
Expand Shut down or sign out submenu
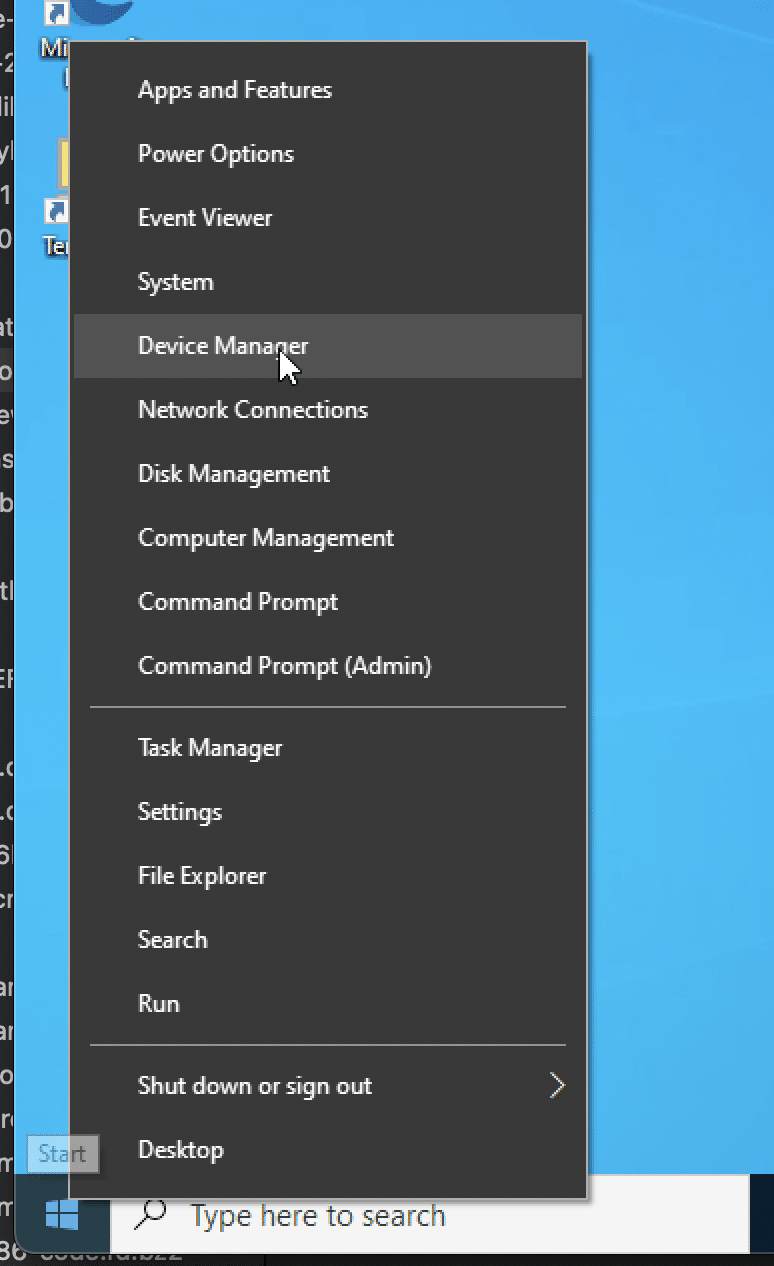[x=328, y=1086]
